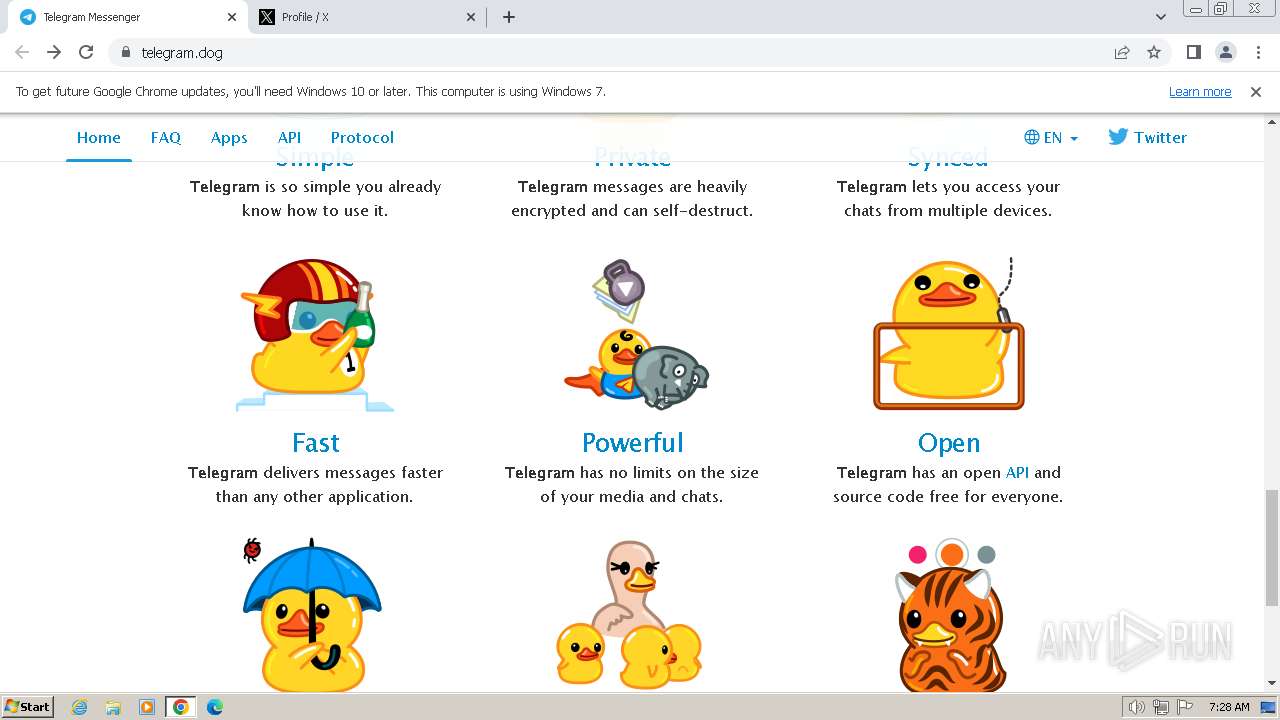The width and height of the screenshot is (1280, 720).
Task: Click the API link in Open section
Action: pyautogui.click(x=1017, y=472)
